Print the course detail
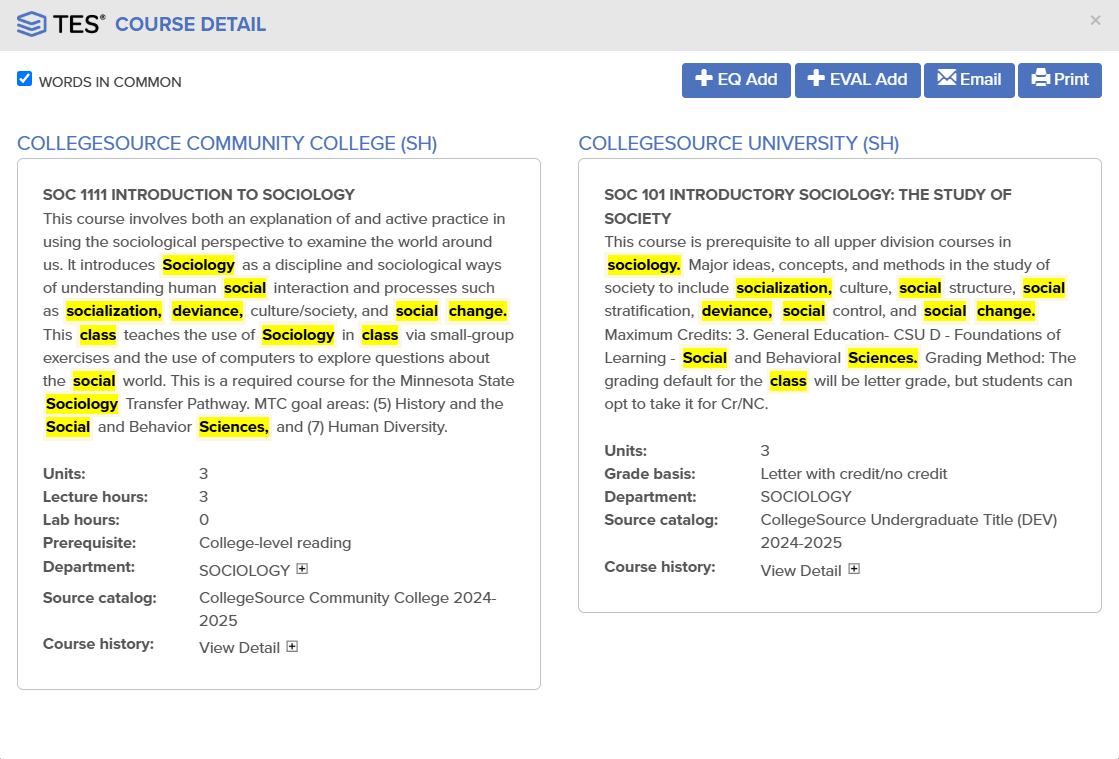The height and width of the screenshot is (759, 1119). coord(1059,80)
